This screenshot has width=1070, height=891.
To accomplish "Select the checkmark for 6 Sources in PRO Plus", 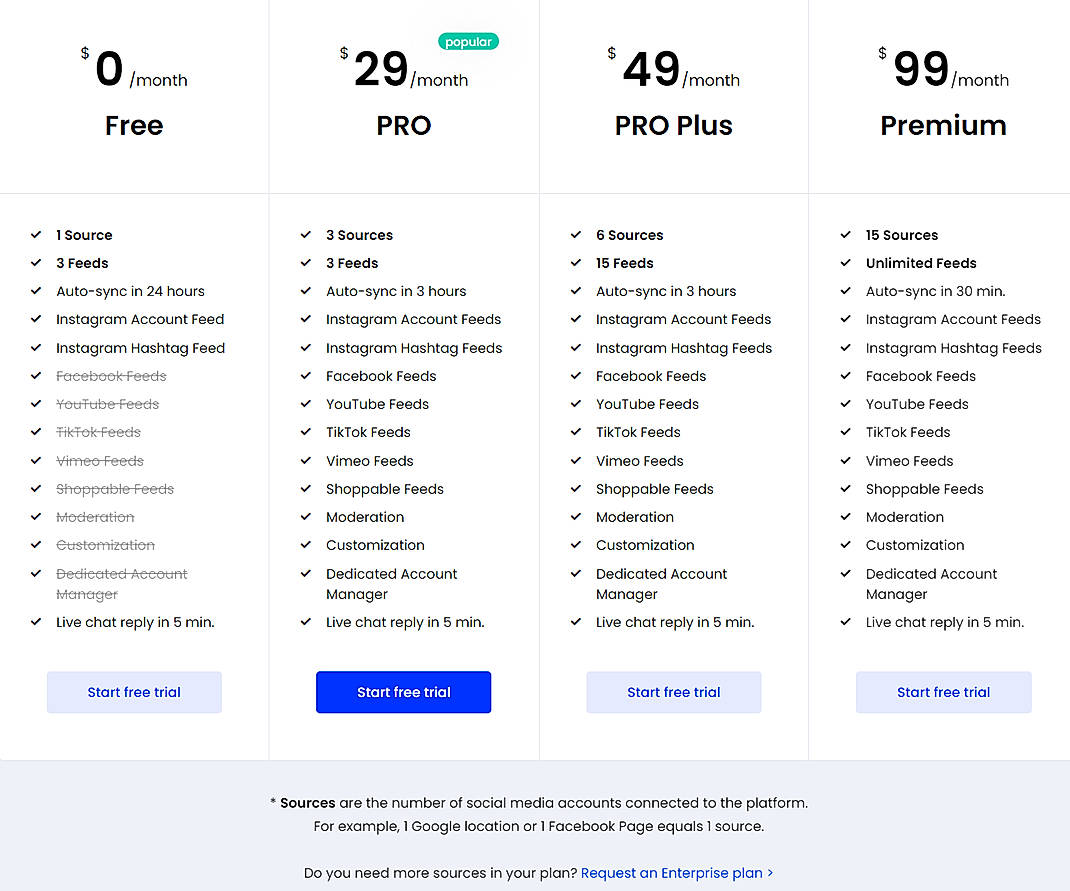I will coord(576,235).
